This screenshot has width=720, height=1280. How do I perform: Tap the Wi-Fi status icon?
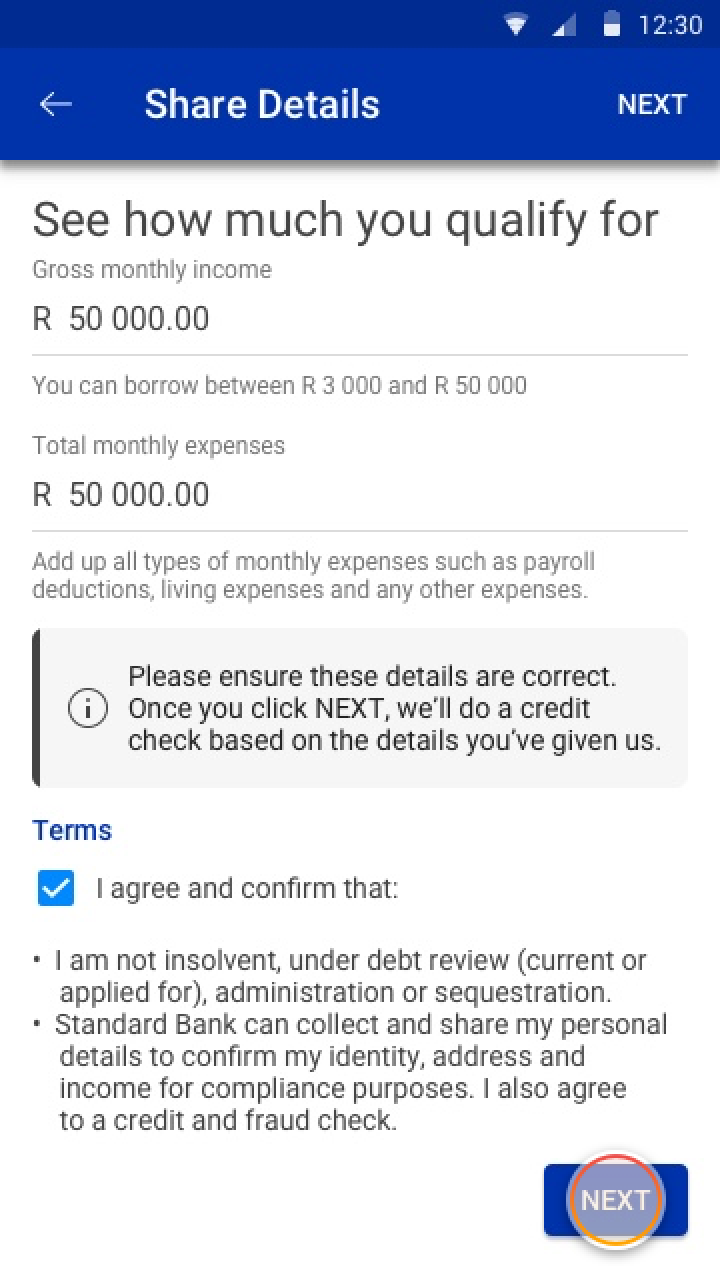pyautogui.click(x=516, y=25)
